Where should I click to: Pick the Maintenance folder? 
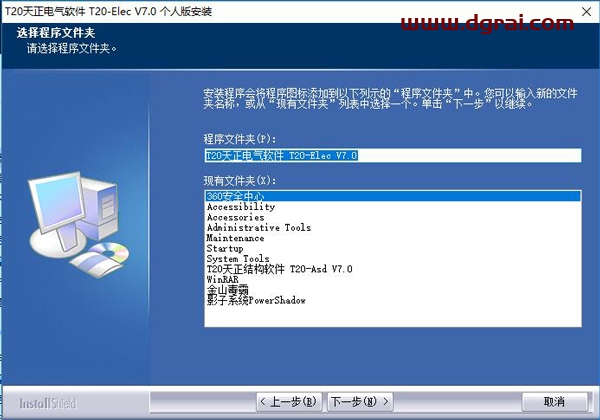[235, 238]
